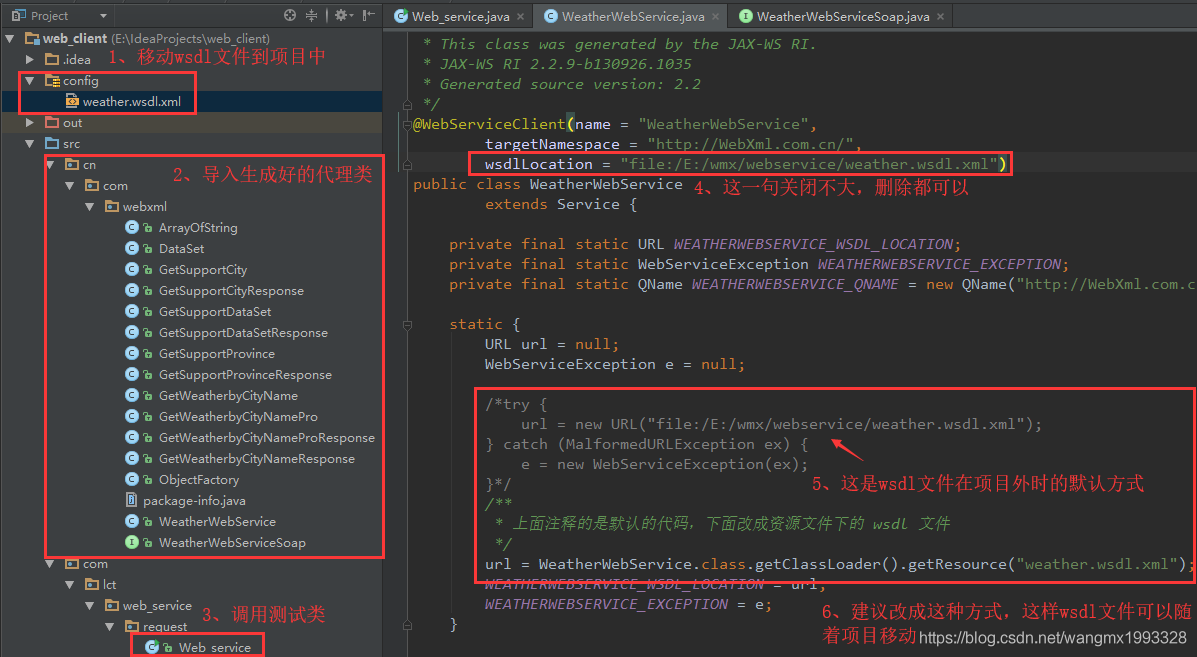This screenshot has width=1197, height=657.
Task: Click the 'Scroll from Source' crosshair icon
Action: point(290,15)
